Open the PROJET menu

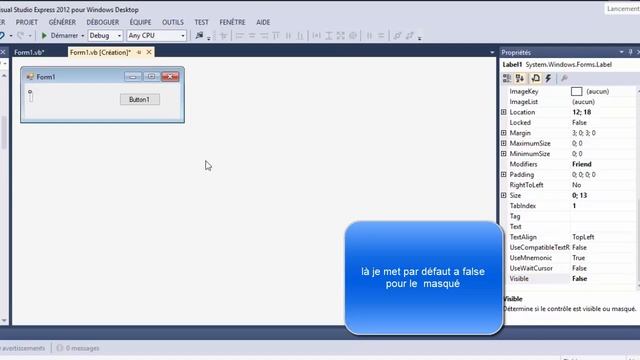pyautogui.click(x=27, y=22)
